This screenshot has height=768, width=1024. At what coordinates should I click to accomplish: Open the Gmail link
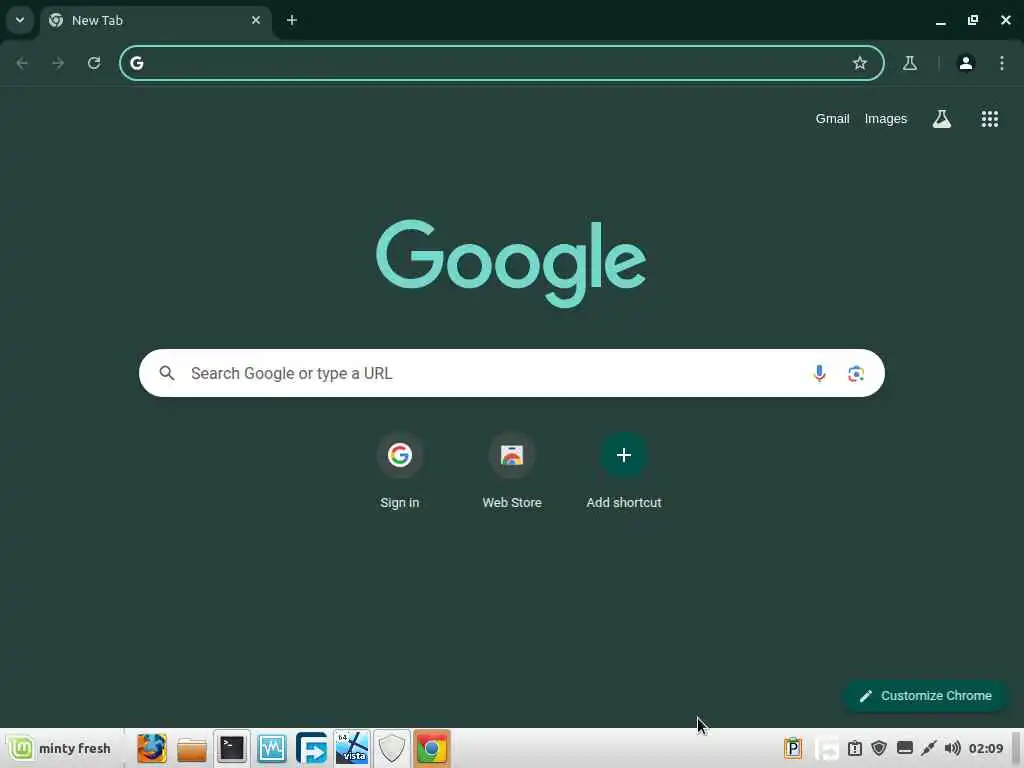[x=832, y=119]
